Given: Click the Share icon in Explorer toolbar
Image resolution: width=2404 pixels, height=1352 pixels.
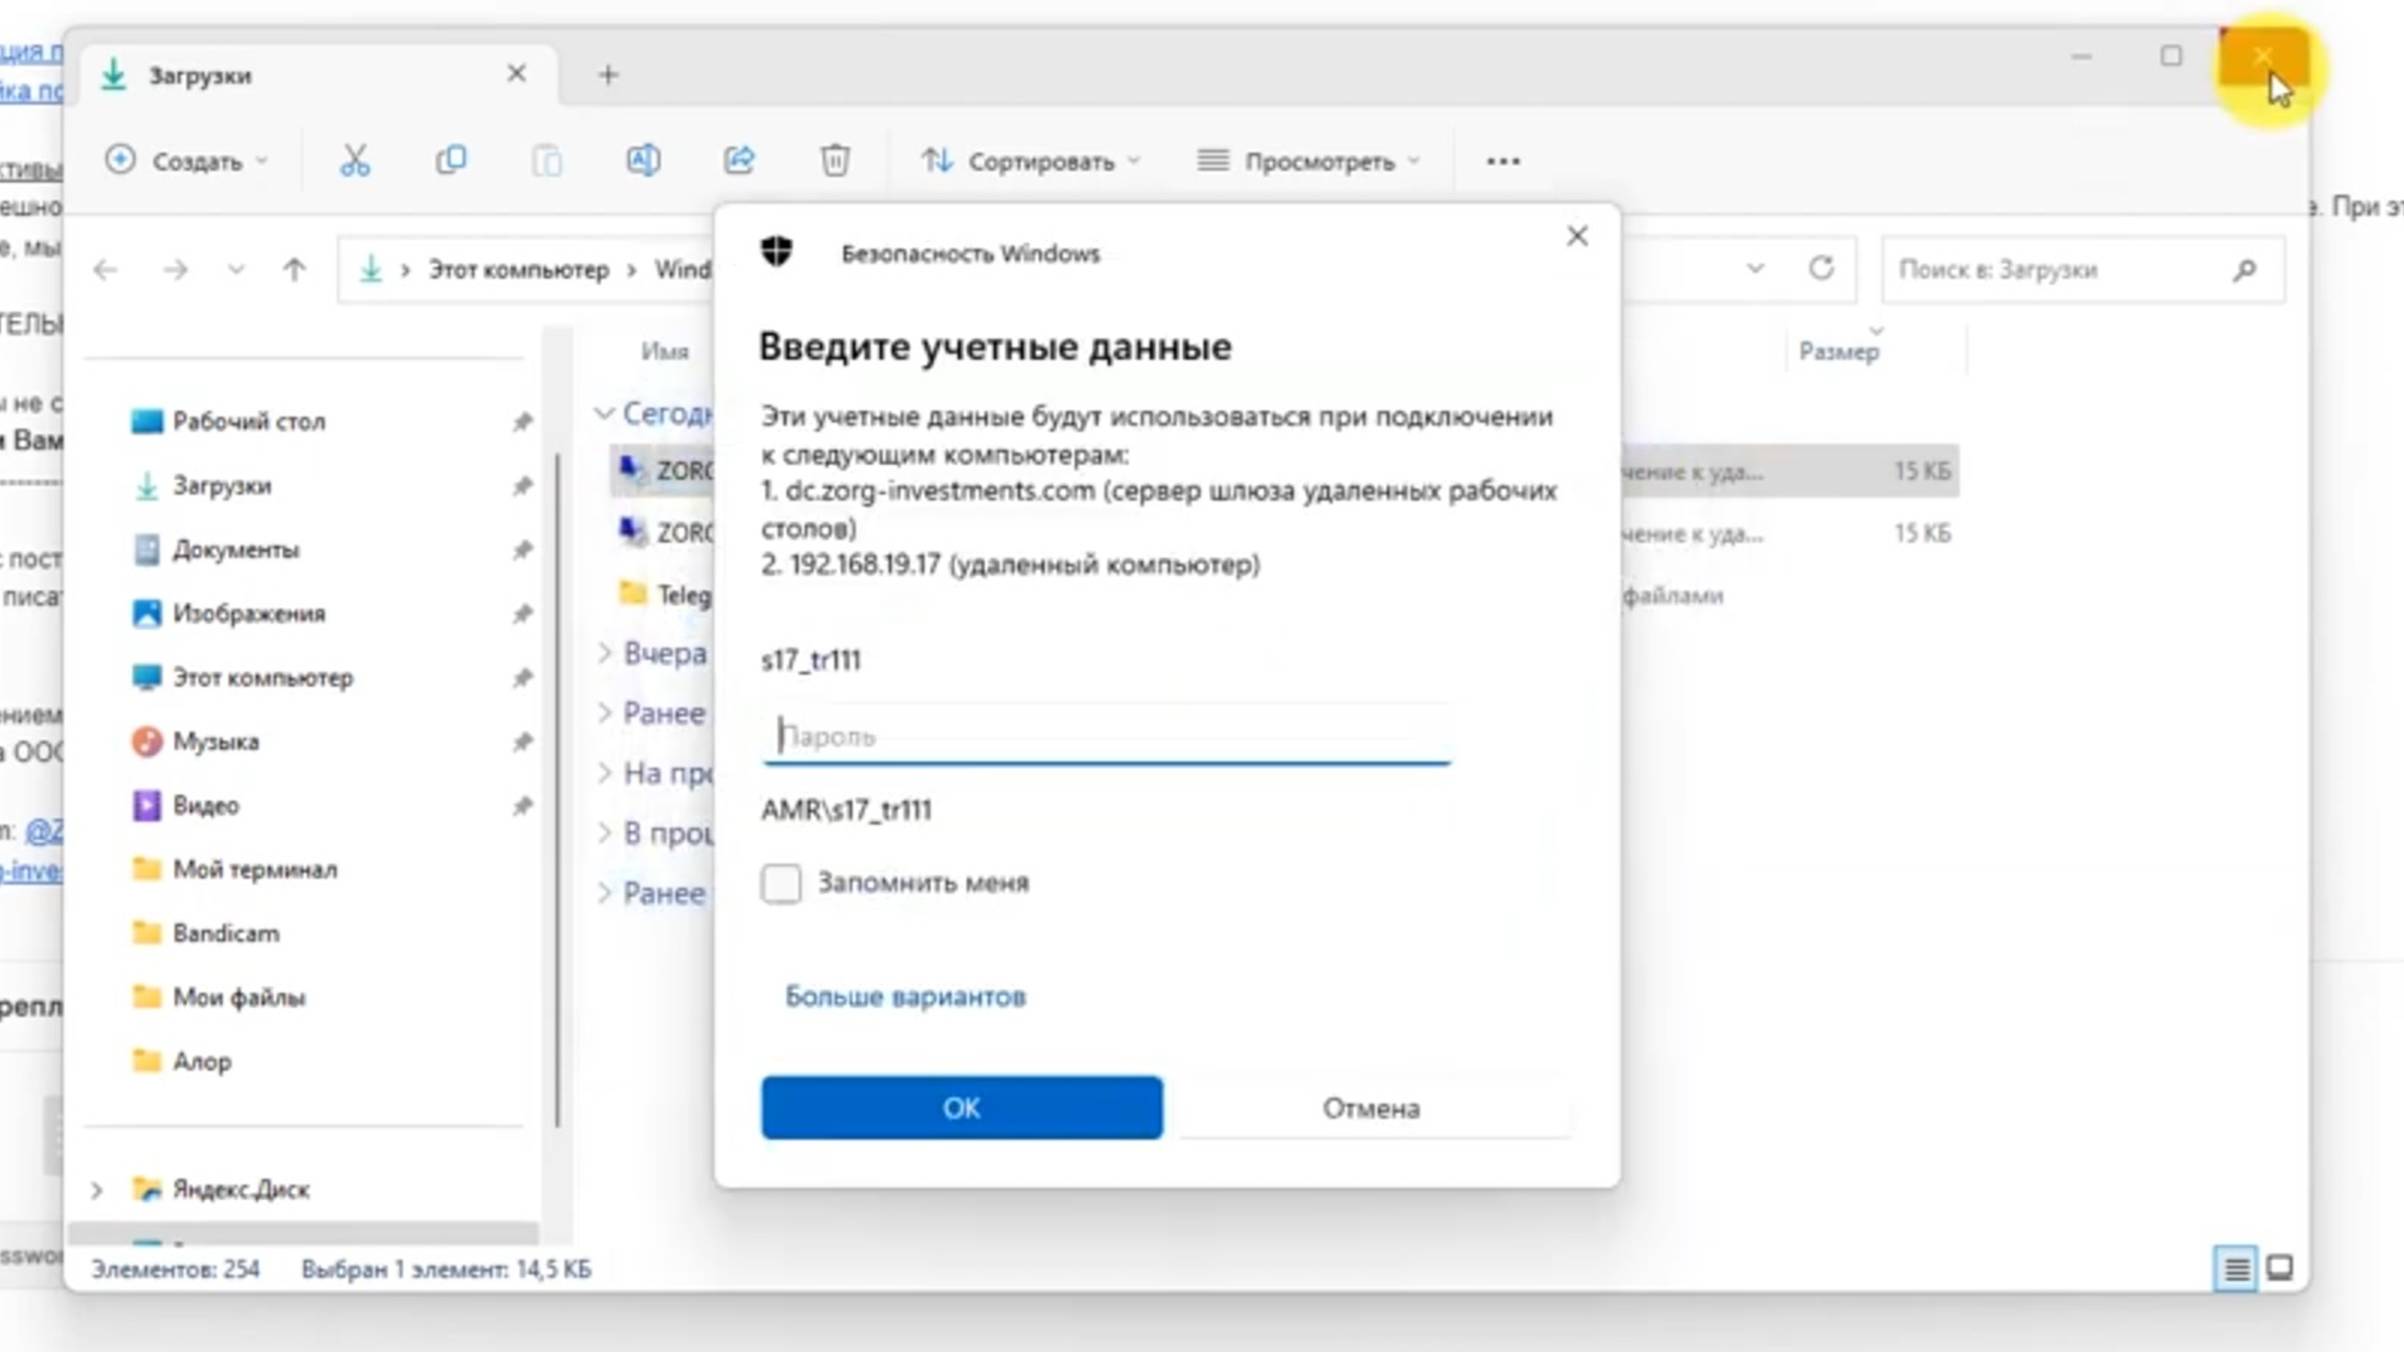Looking at the screenshot, I should point(739,160).
